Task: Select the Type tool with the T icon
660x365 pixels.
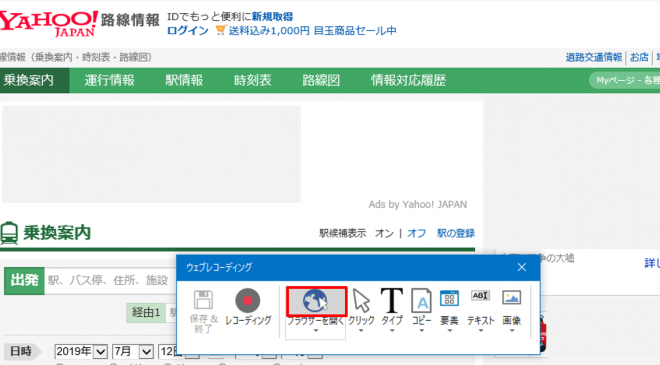Action: tap(391, 300)
